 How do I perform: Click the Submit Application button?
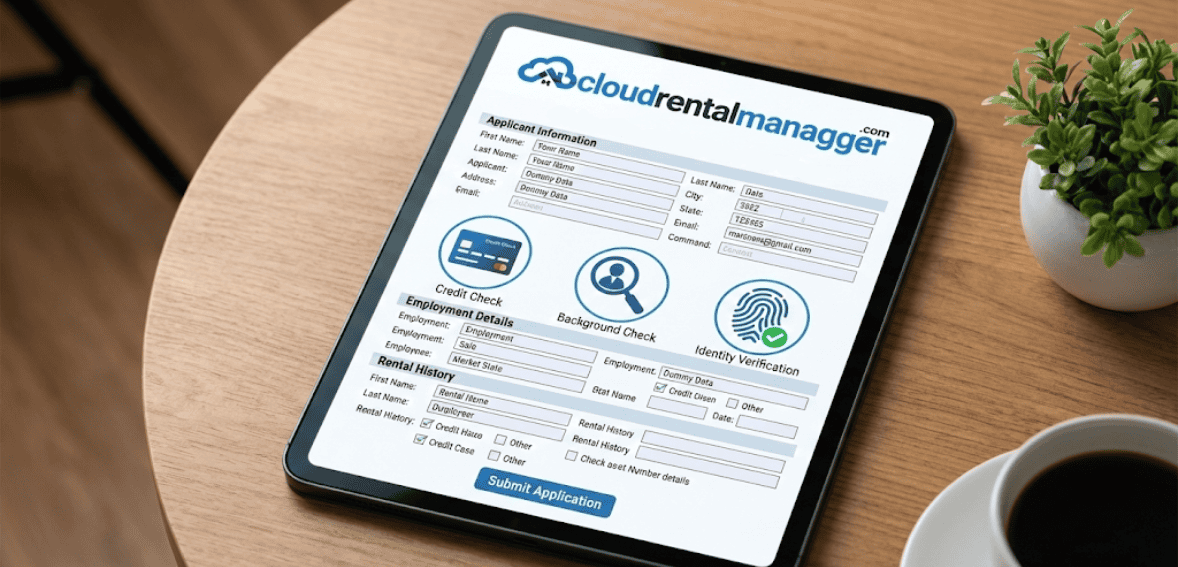click(545, 493)
